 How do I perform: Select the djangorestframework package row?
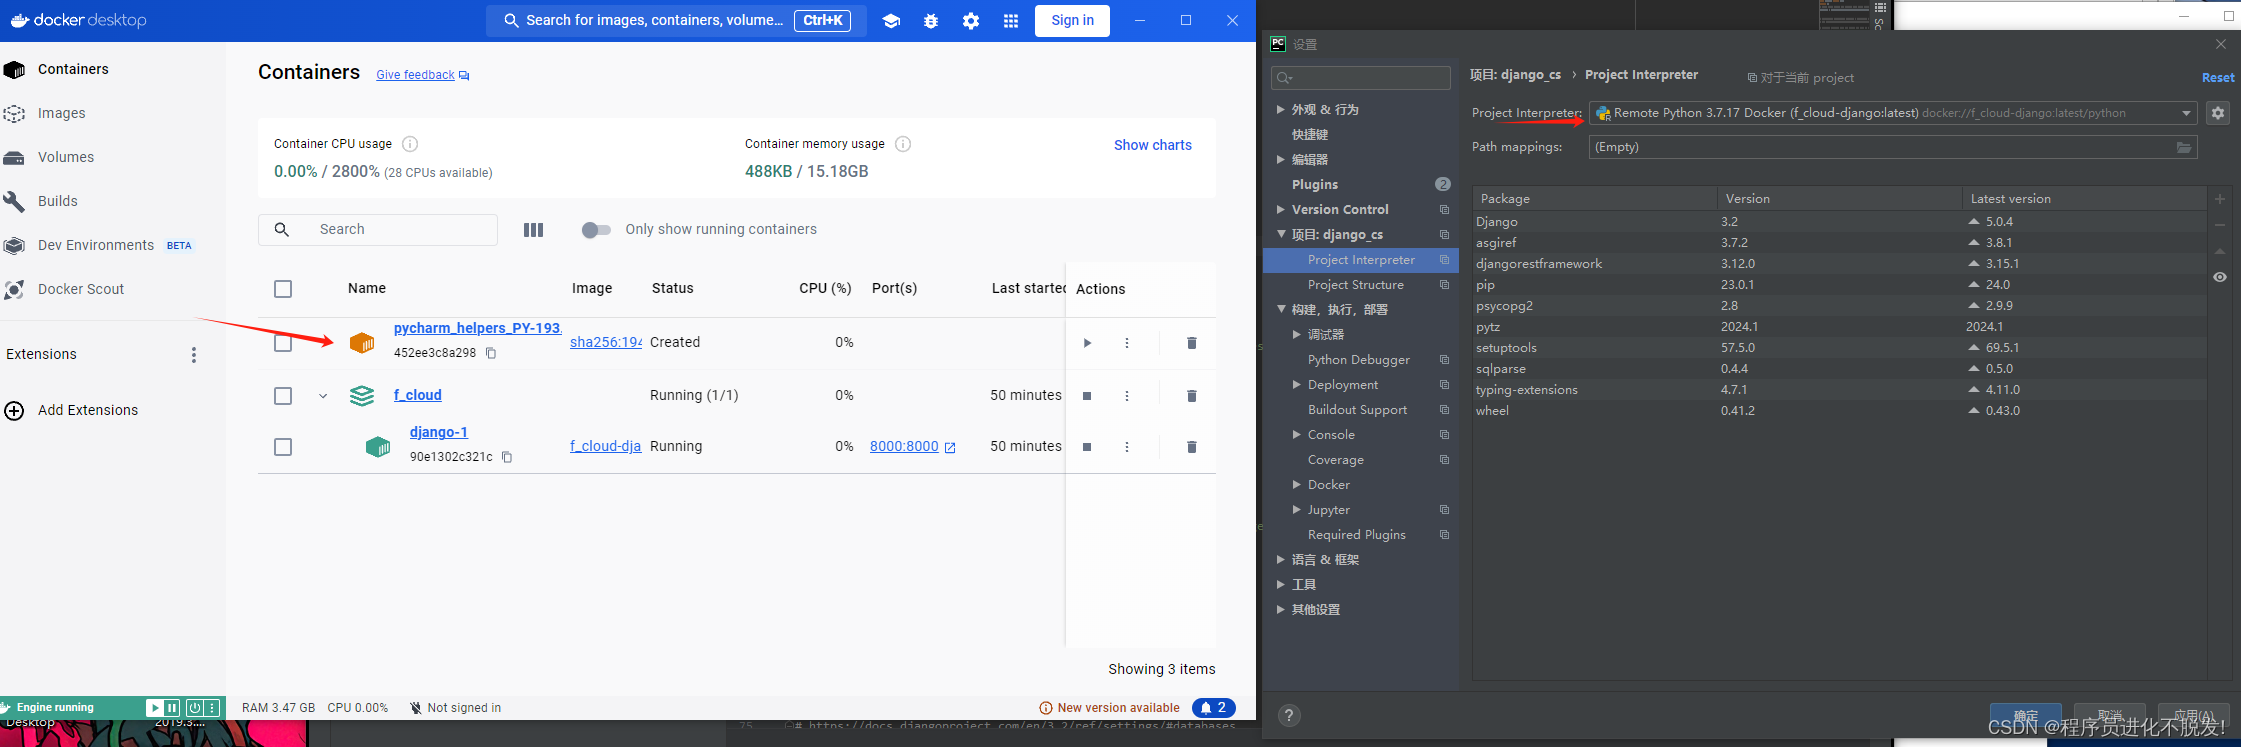[x=1839, y=264]
